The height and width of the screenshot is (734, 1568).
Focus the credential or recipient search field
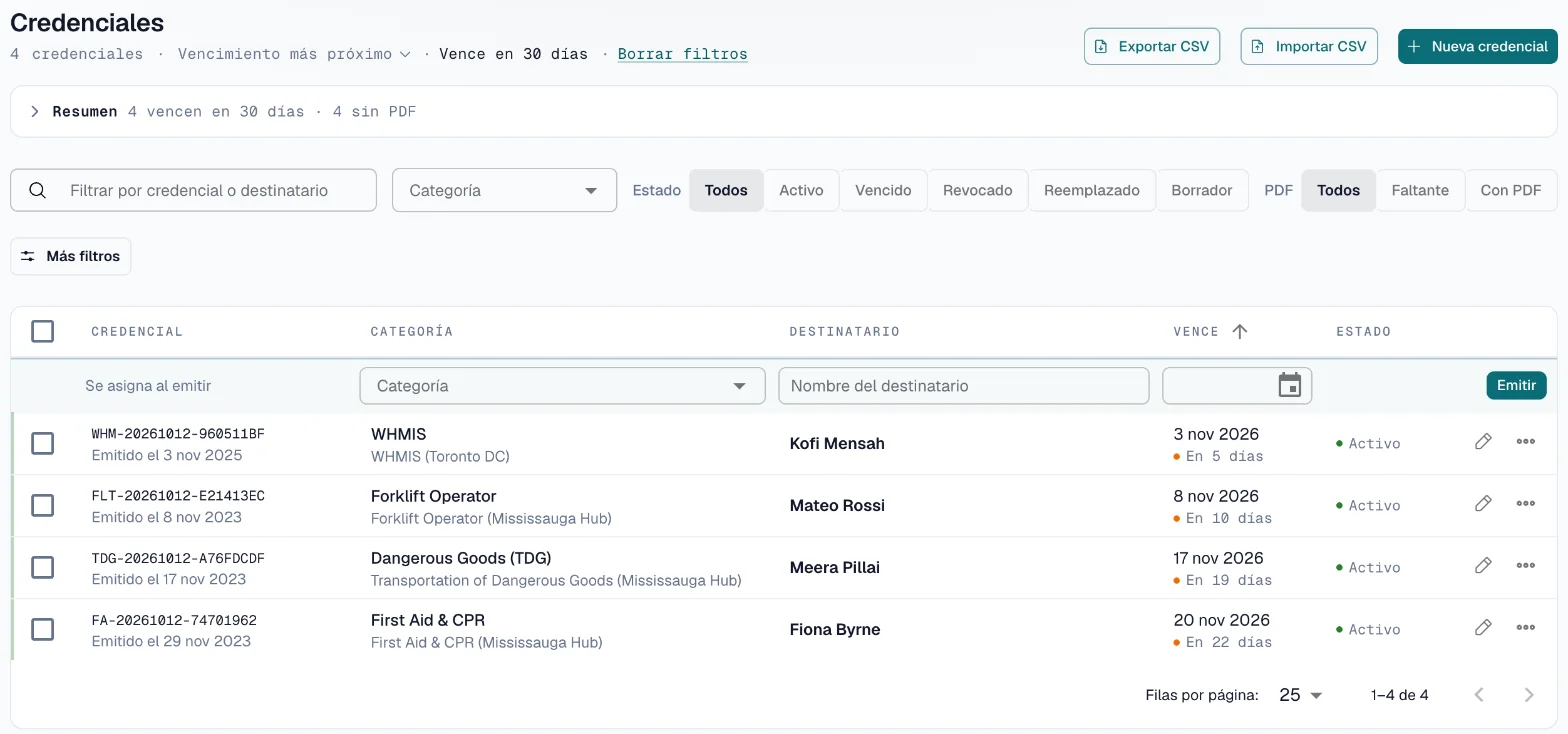(193, 190)
